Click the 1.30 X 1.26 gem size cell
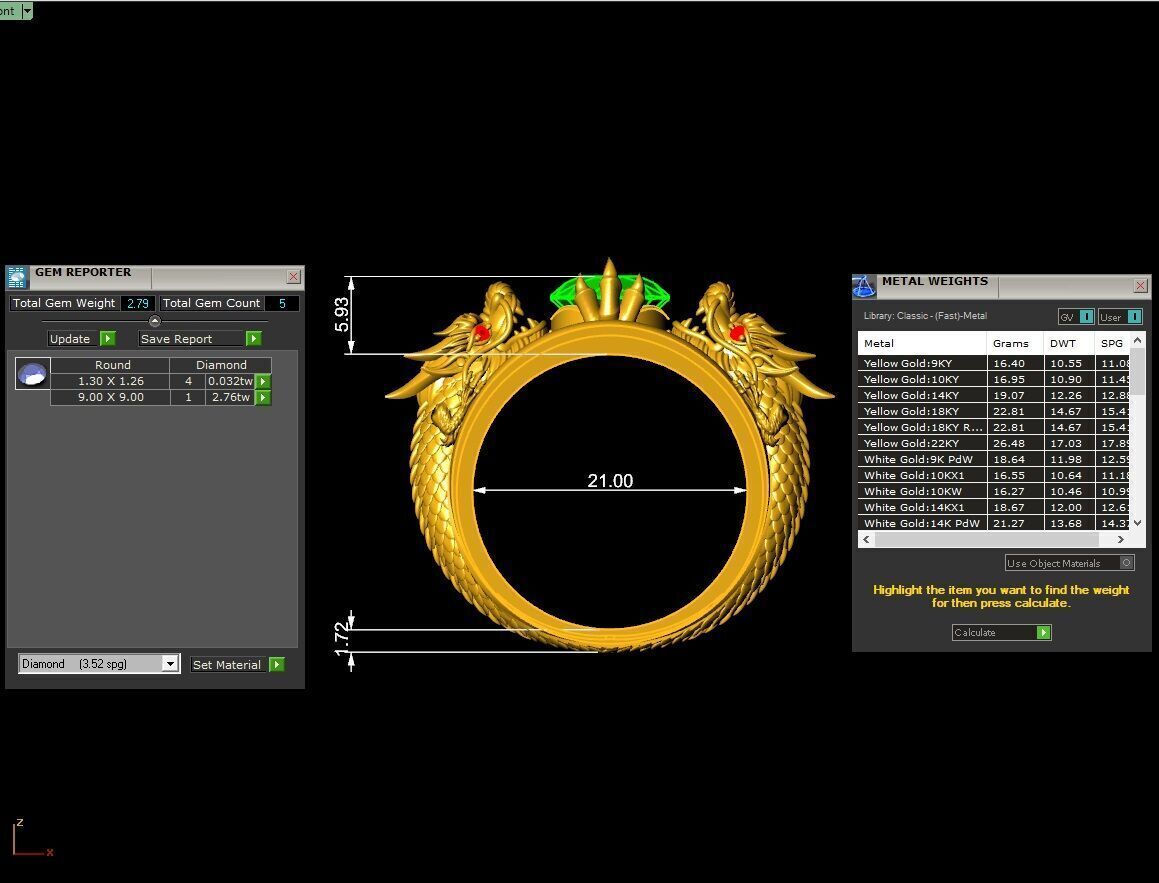 [x=111, y=381]
